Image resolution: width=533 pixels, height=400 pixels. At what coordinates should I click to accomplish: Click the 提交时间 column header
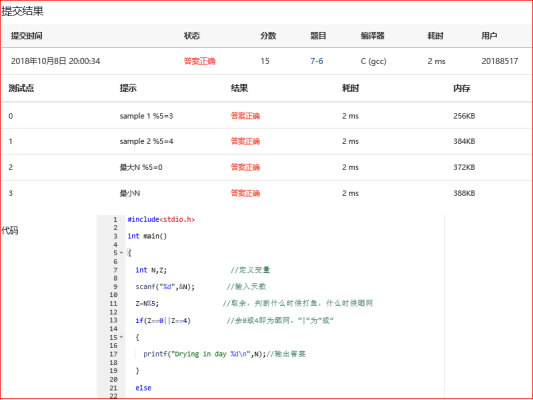coord(27,36)
